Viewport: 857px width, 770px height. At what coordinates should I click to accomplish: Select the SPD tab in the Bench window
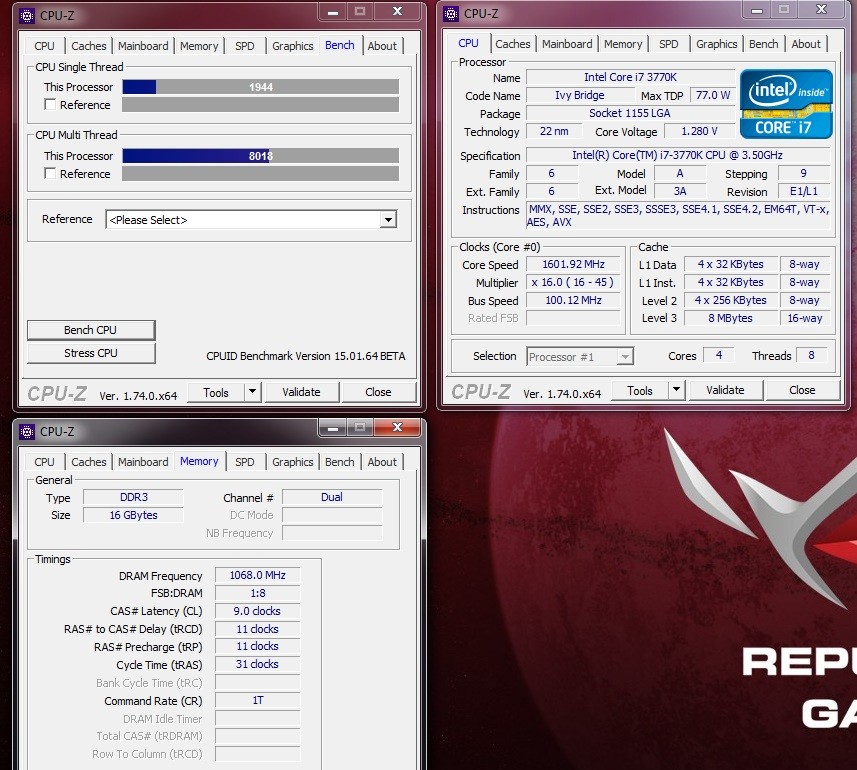pos(244,46)
